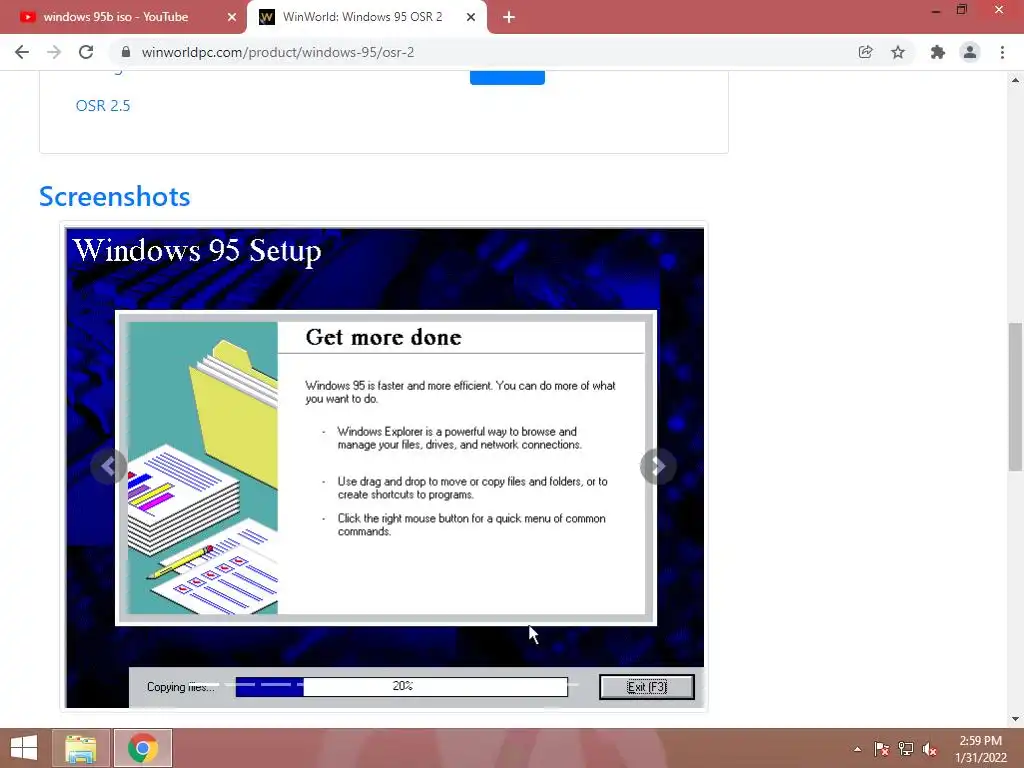Go back with the browser back arrow
This screenshot has height=768, width=1024.
[22, 52]
